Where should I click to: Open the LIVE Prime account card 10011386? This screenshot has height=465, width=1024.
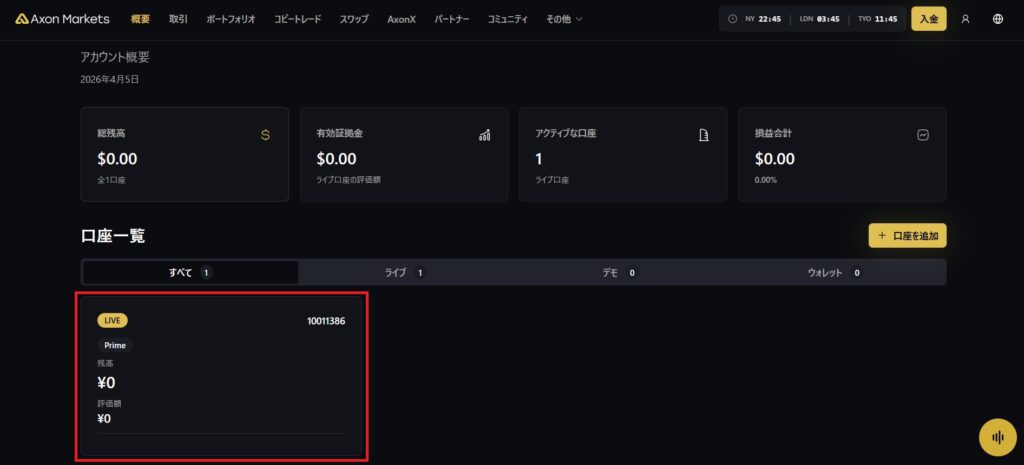pyautogui.click(x=221, y=376)
